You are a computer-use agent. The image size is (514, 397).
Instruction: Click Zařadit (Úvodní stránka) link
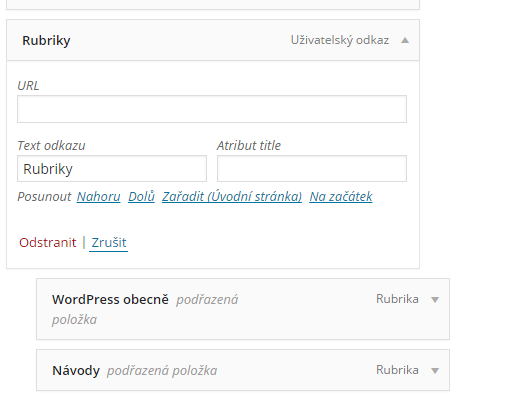point(232,196)
